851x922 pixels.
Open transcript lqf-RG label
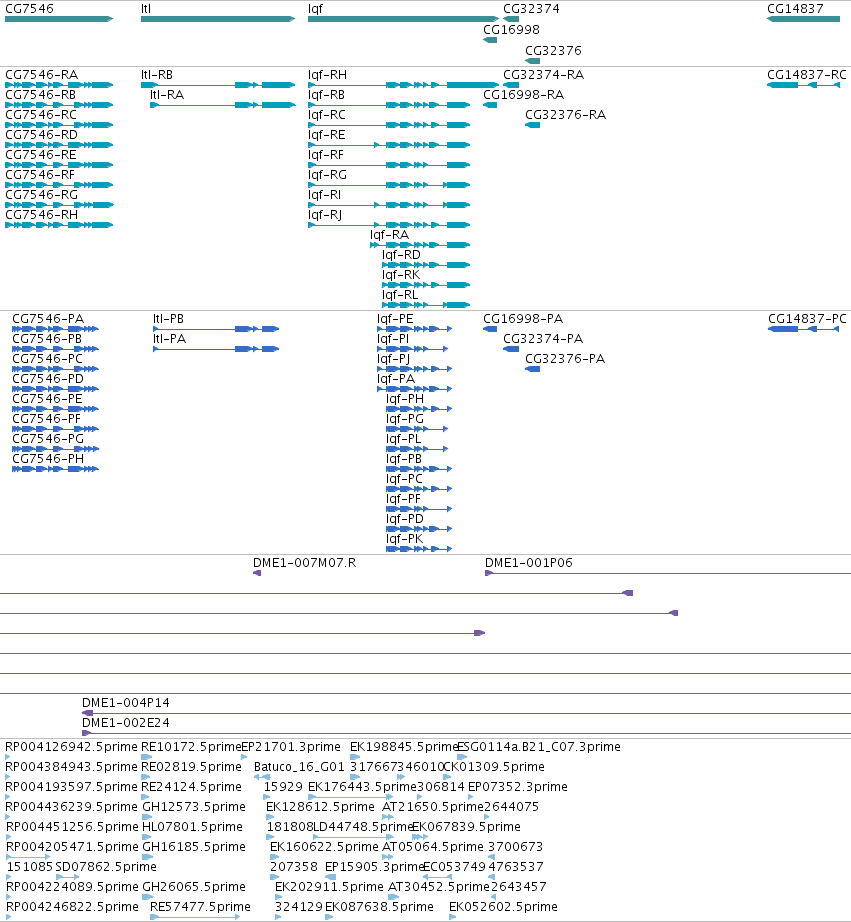[328, 175]
